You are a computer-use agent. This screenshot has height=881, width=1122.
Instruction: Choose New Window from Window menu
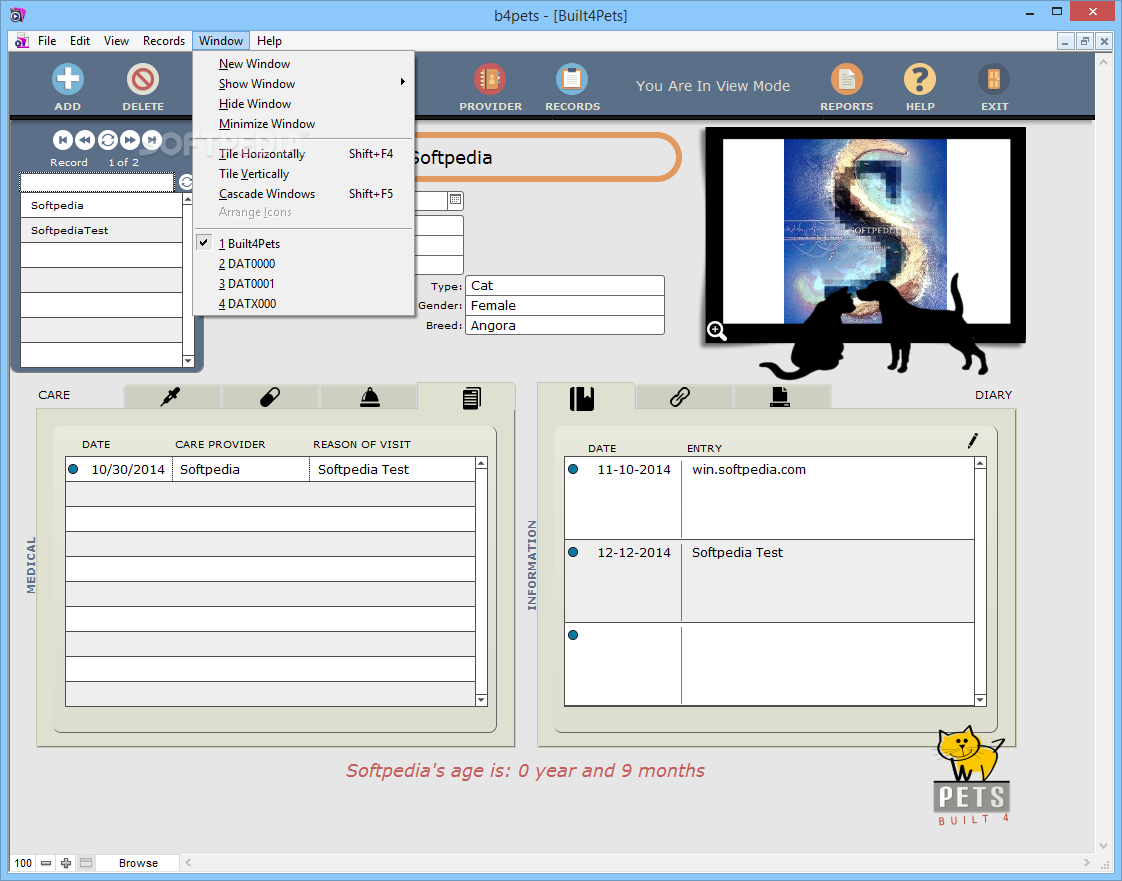pyautogui.click(x=303, y=64)
